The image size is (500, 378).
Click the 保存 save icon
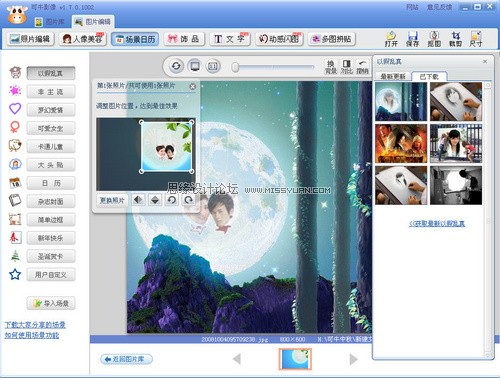[x=412, y=39]
